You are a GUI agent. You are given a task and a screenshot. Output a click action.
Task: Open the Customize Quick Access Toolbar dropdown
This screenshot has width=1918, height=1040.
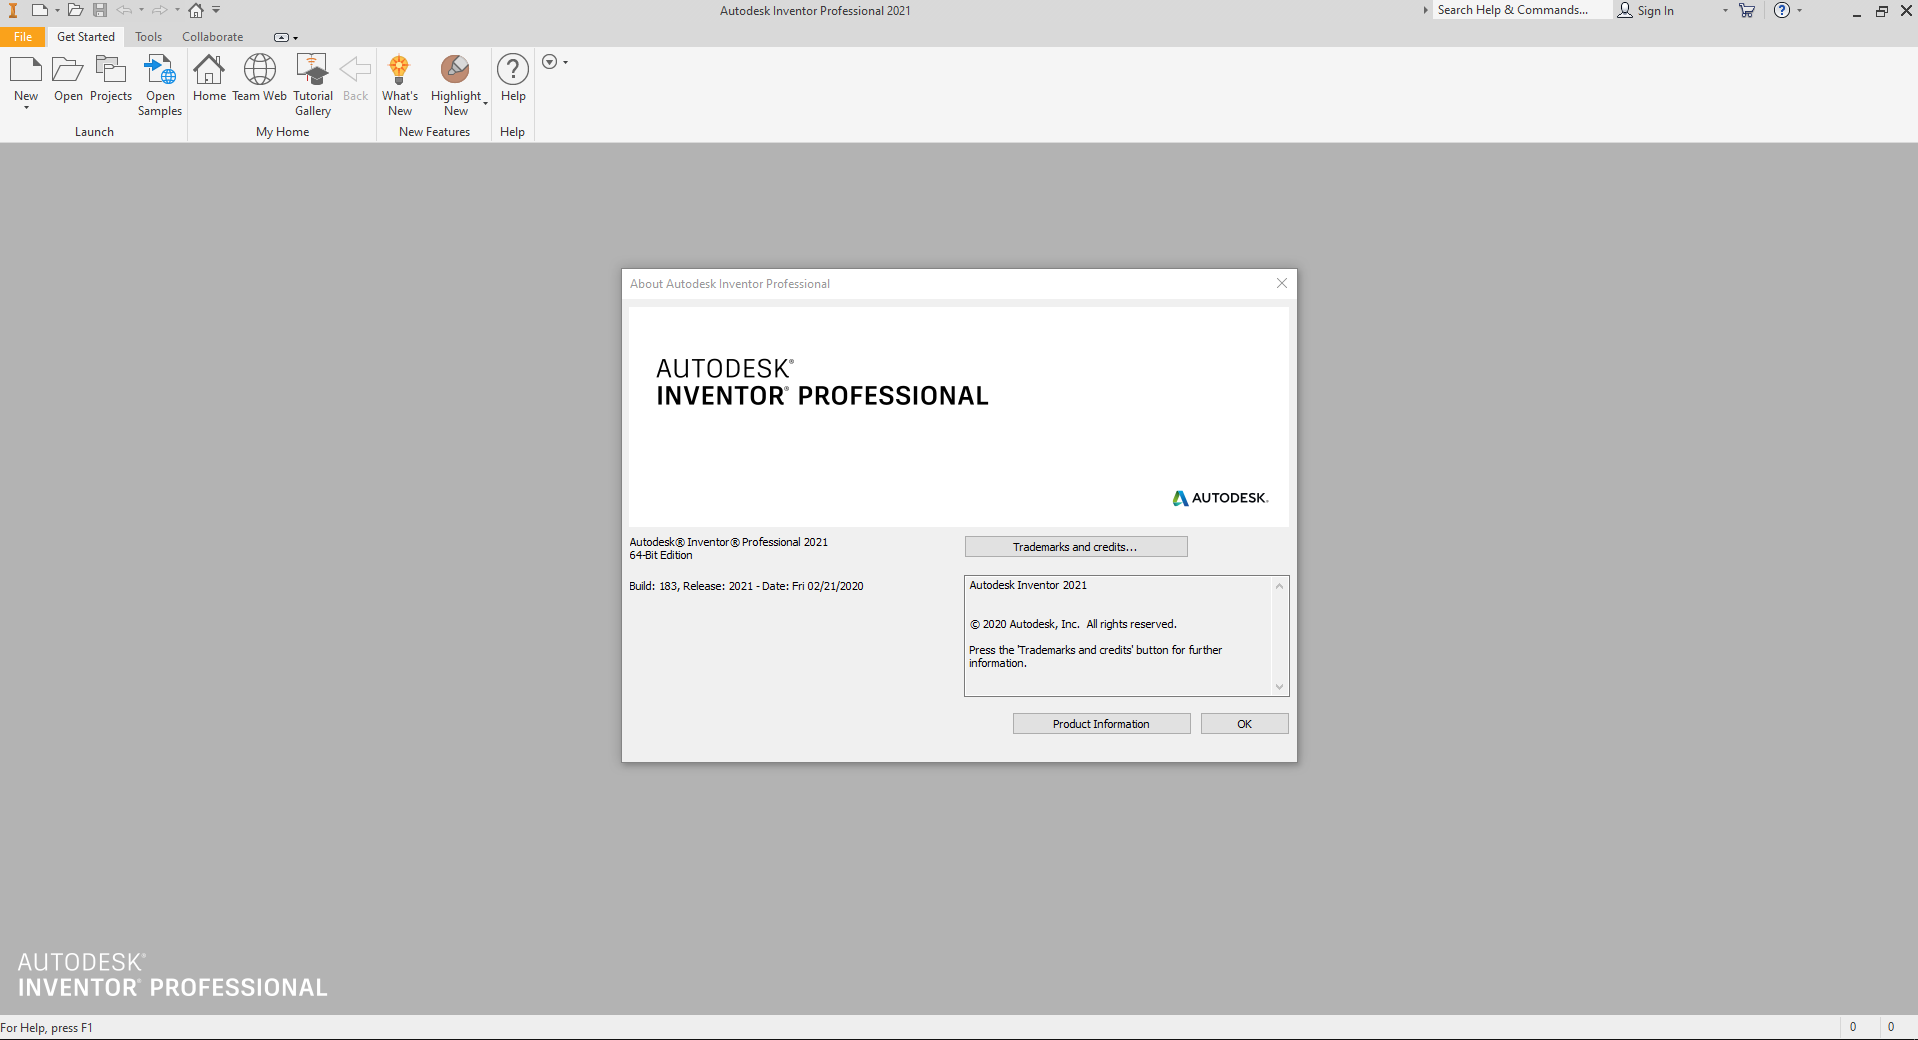216,10
